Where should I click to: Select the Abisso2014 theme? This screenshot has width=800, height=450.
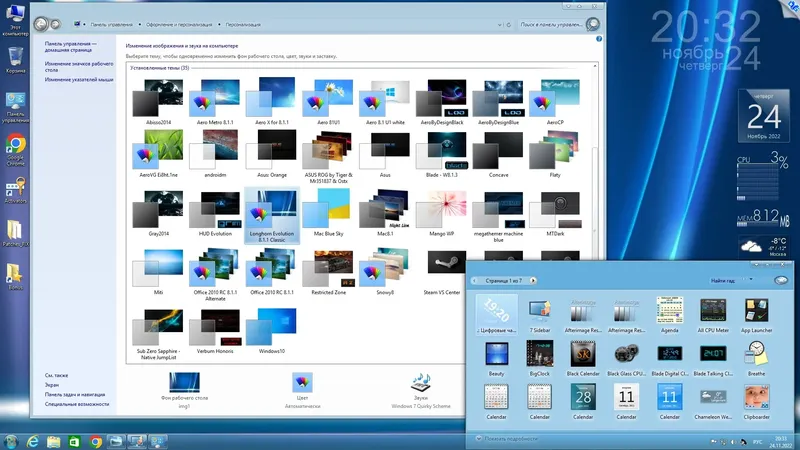[158, 102]
